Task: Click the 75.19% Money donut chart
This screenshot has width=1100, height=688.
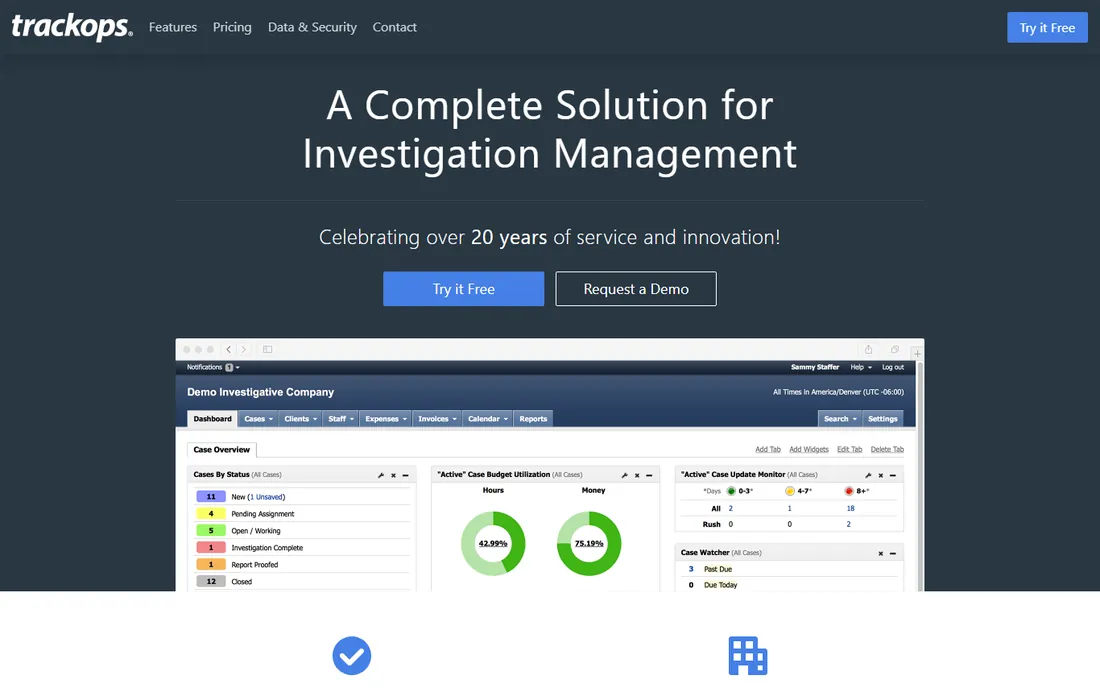Action: 589,544
